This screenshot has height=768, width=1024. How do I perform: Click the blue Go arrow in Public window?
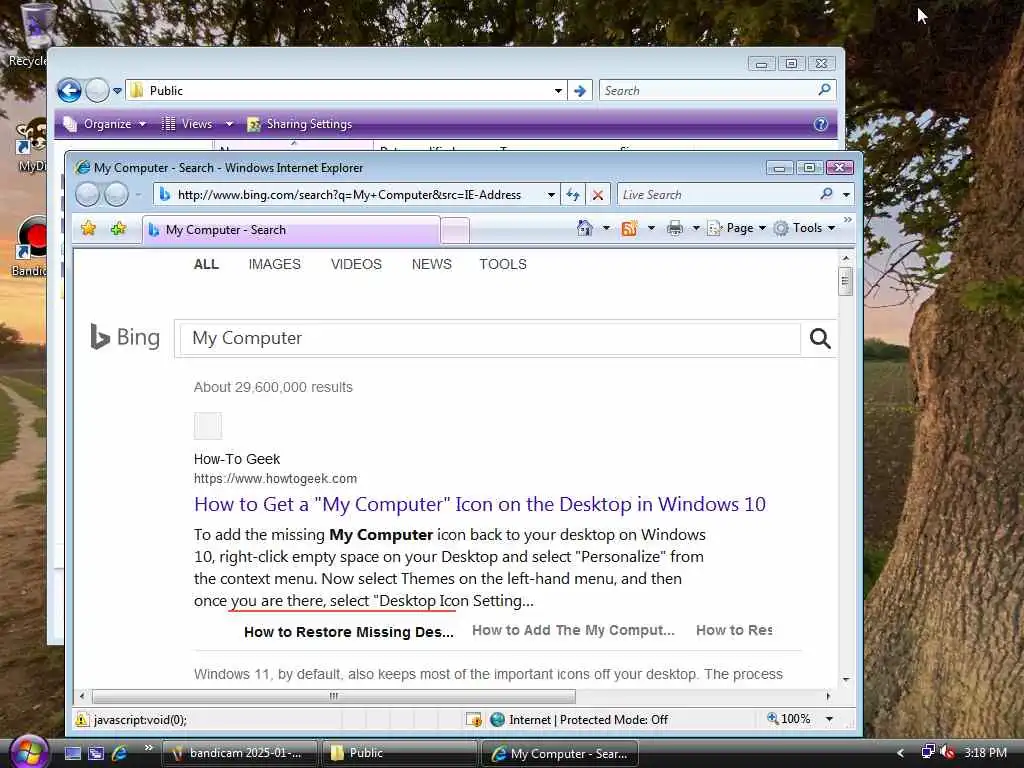coord(579,91)
